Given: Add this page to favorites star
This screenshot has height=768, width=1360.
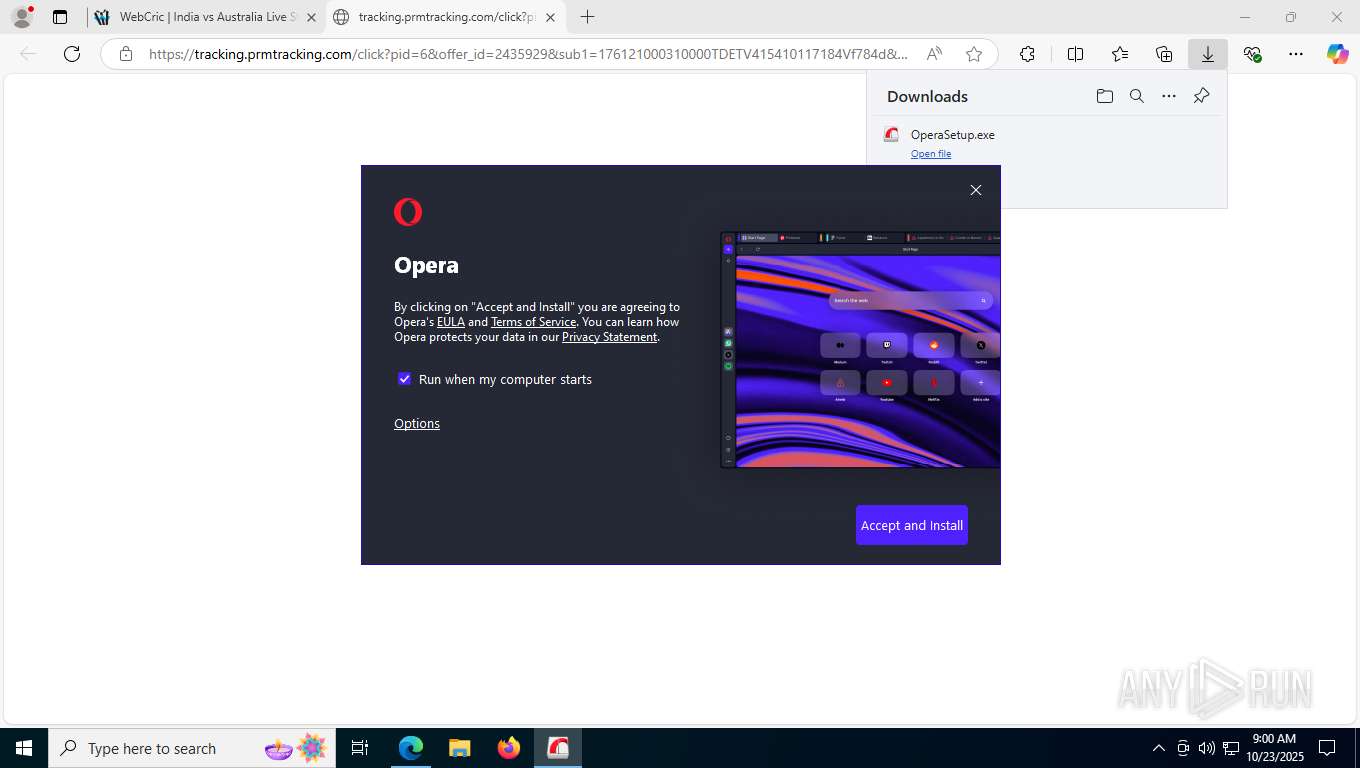Looking at the screenshot, I should point(974,54).
